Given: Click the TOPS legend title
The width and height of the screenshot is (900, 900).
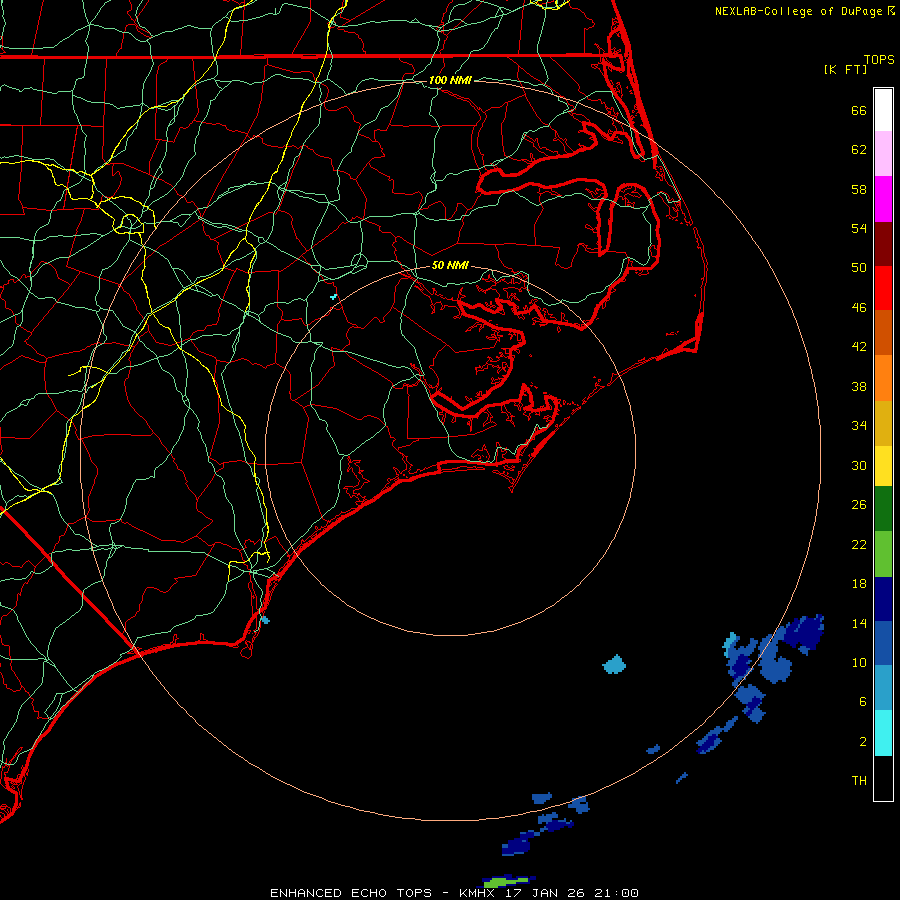Looking at the screenshot, I should pyautogui.click(x=879, y=59).
